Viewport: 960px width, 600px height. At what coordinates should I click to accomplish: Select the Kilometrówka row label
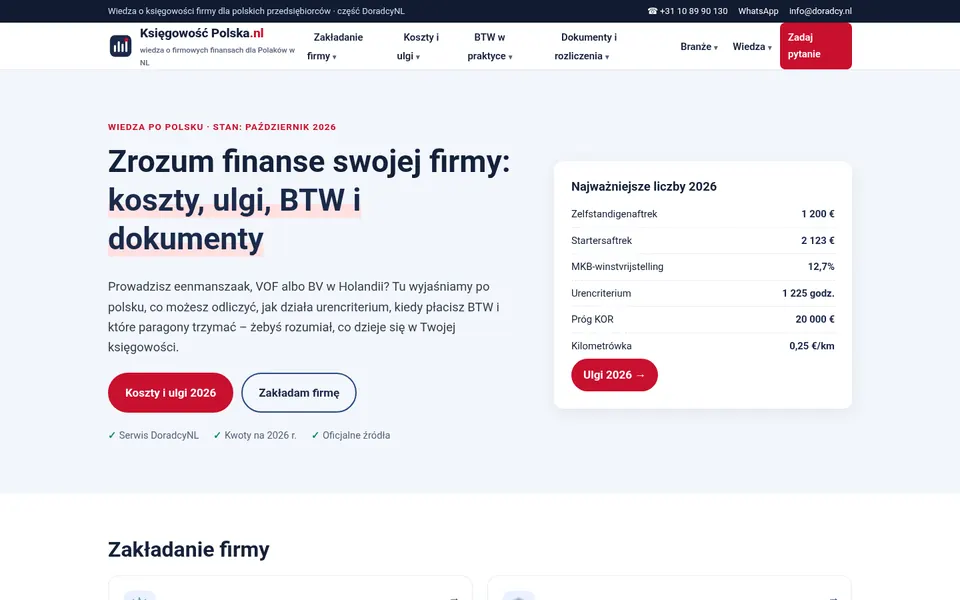coord(601,346)
